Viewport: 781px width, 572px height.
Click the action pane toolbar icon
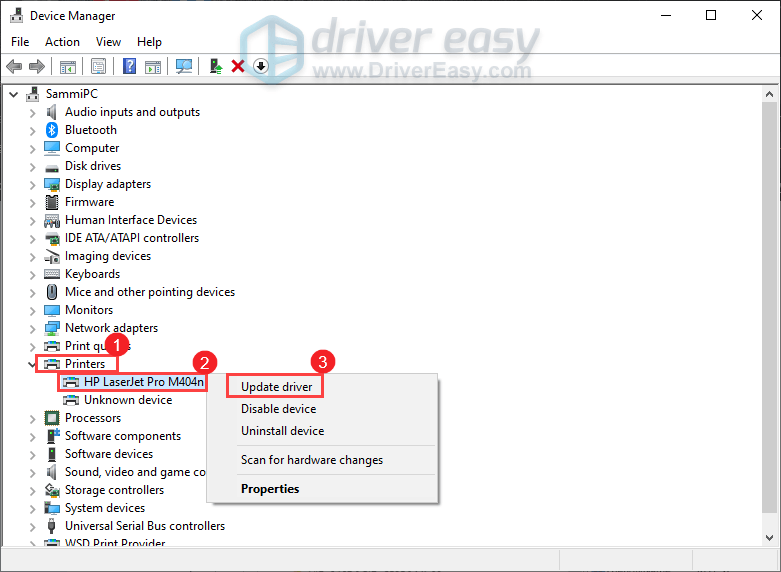point(153,66)
